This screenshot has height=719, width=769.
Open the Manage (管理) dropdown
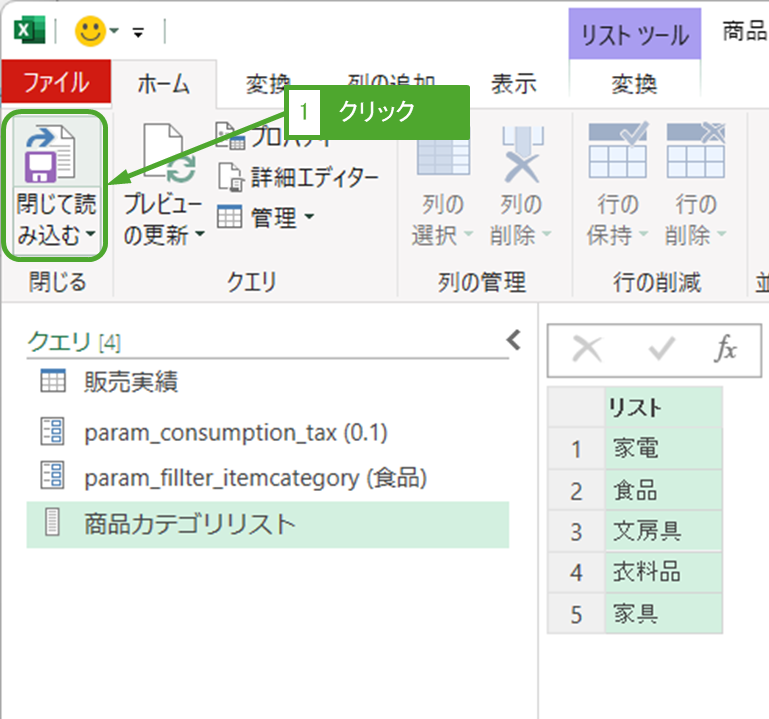266,216
